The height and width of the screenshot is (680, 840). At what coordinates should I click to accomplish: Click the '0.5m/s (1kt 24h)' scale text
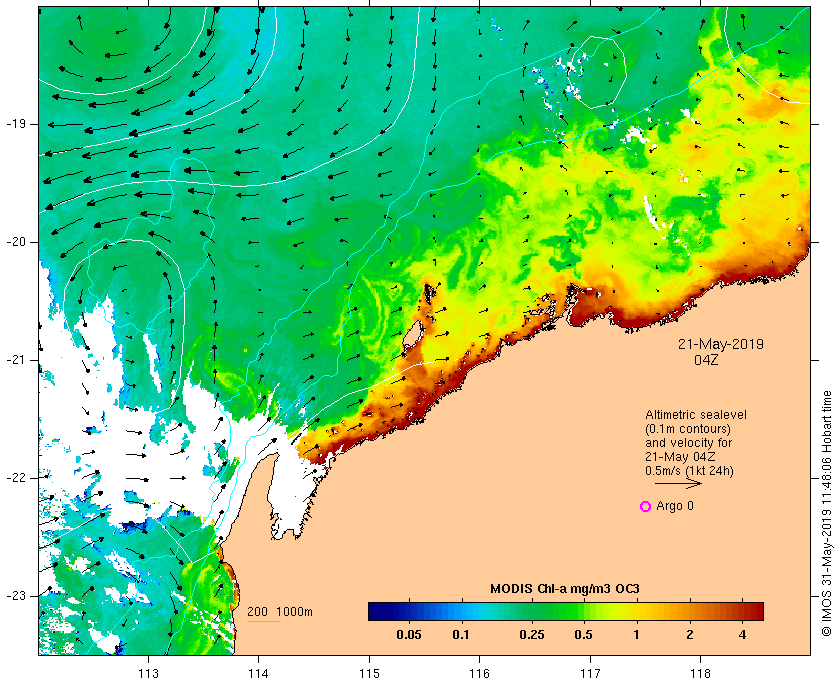689,471
